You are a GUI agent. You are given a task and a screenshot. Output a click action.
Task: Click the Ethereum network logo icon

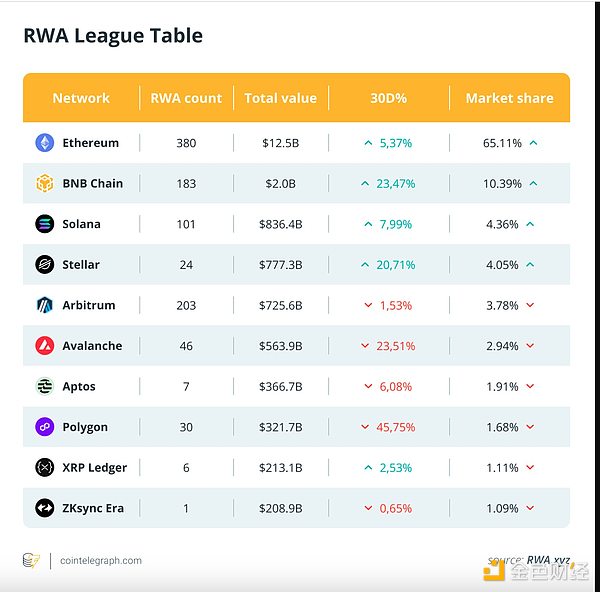(44, 143)
